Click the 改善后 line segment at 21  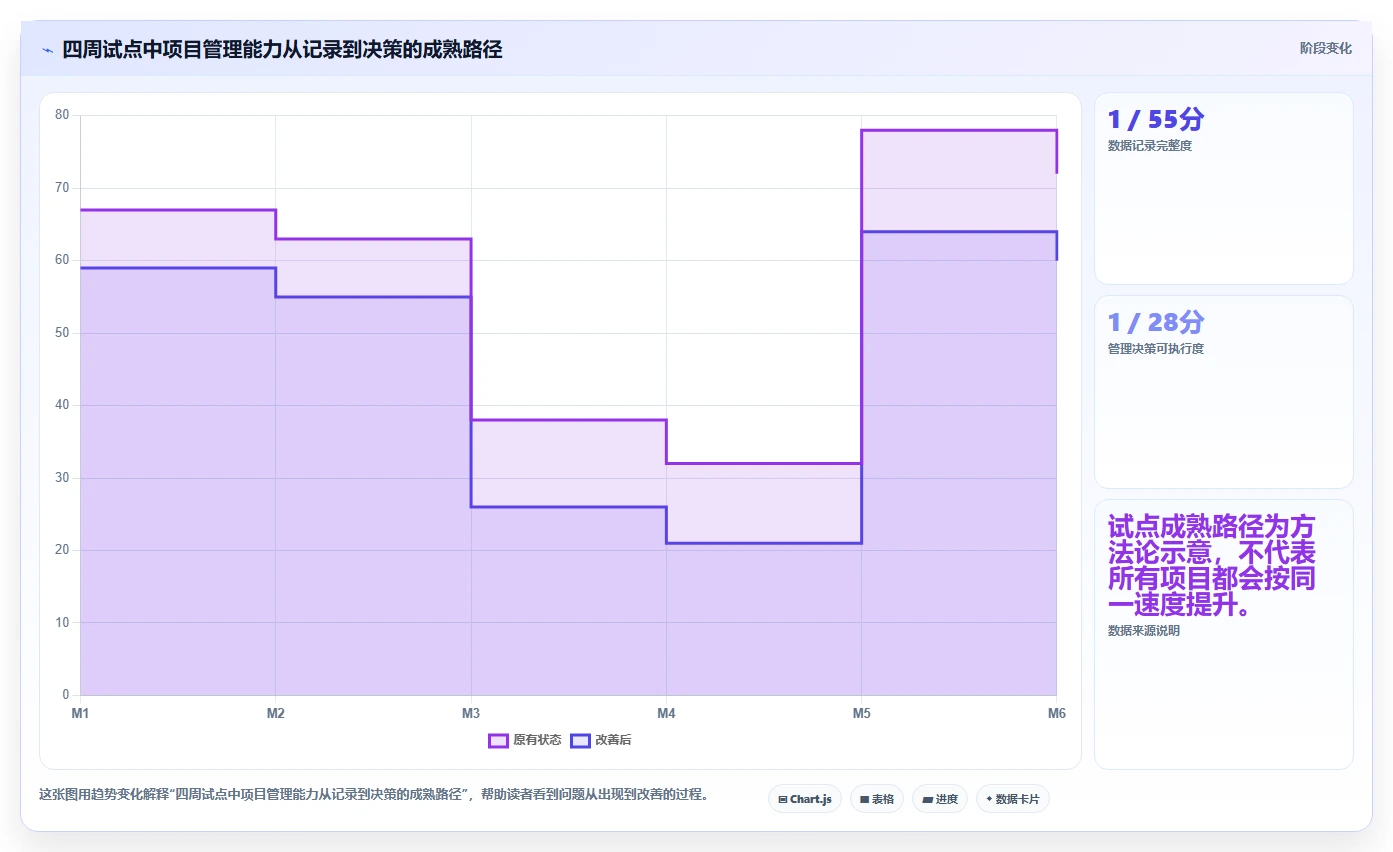764,543
